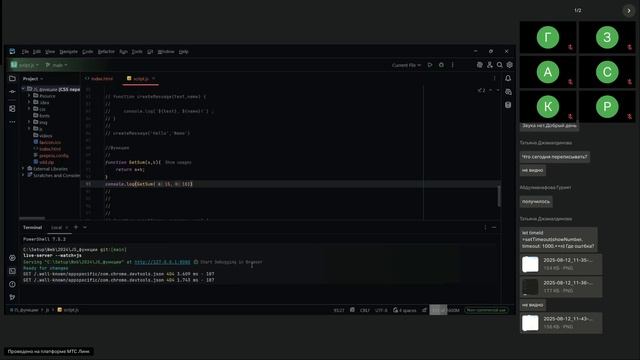
Task: Click the project tree horizontal scrollbar
Action: [32, 218]
